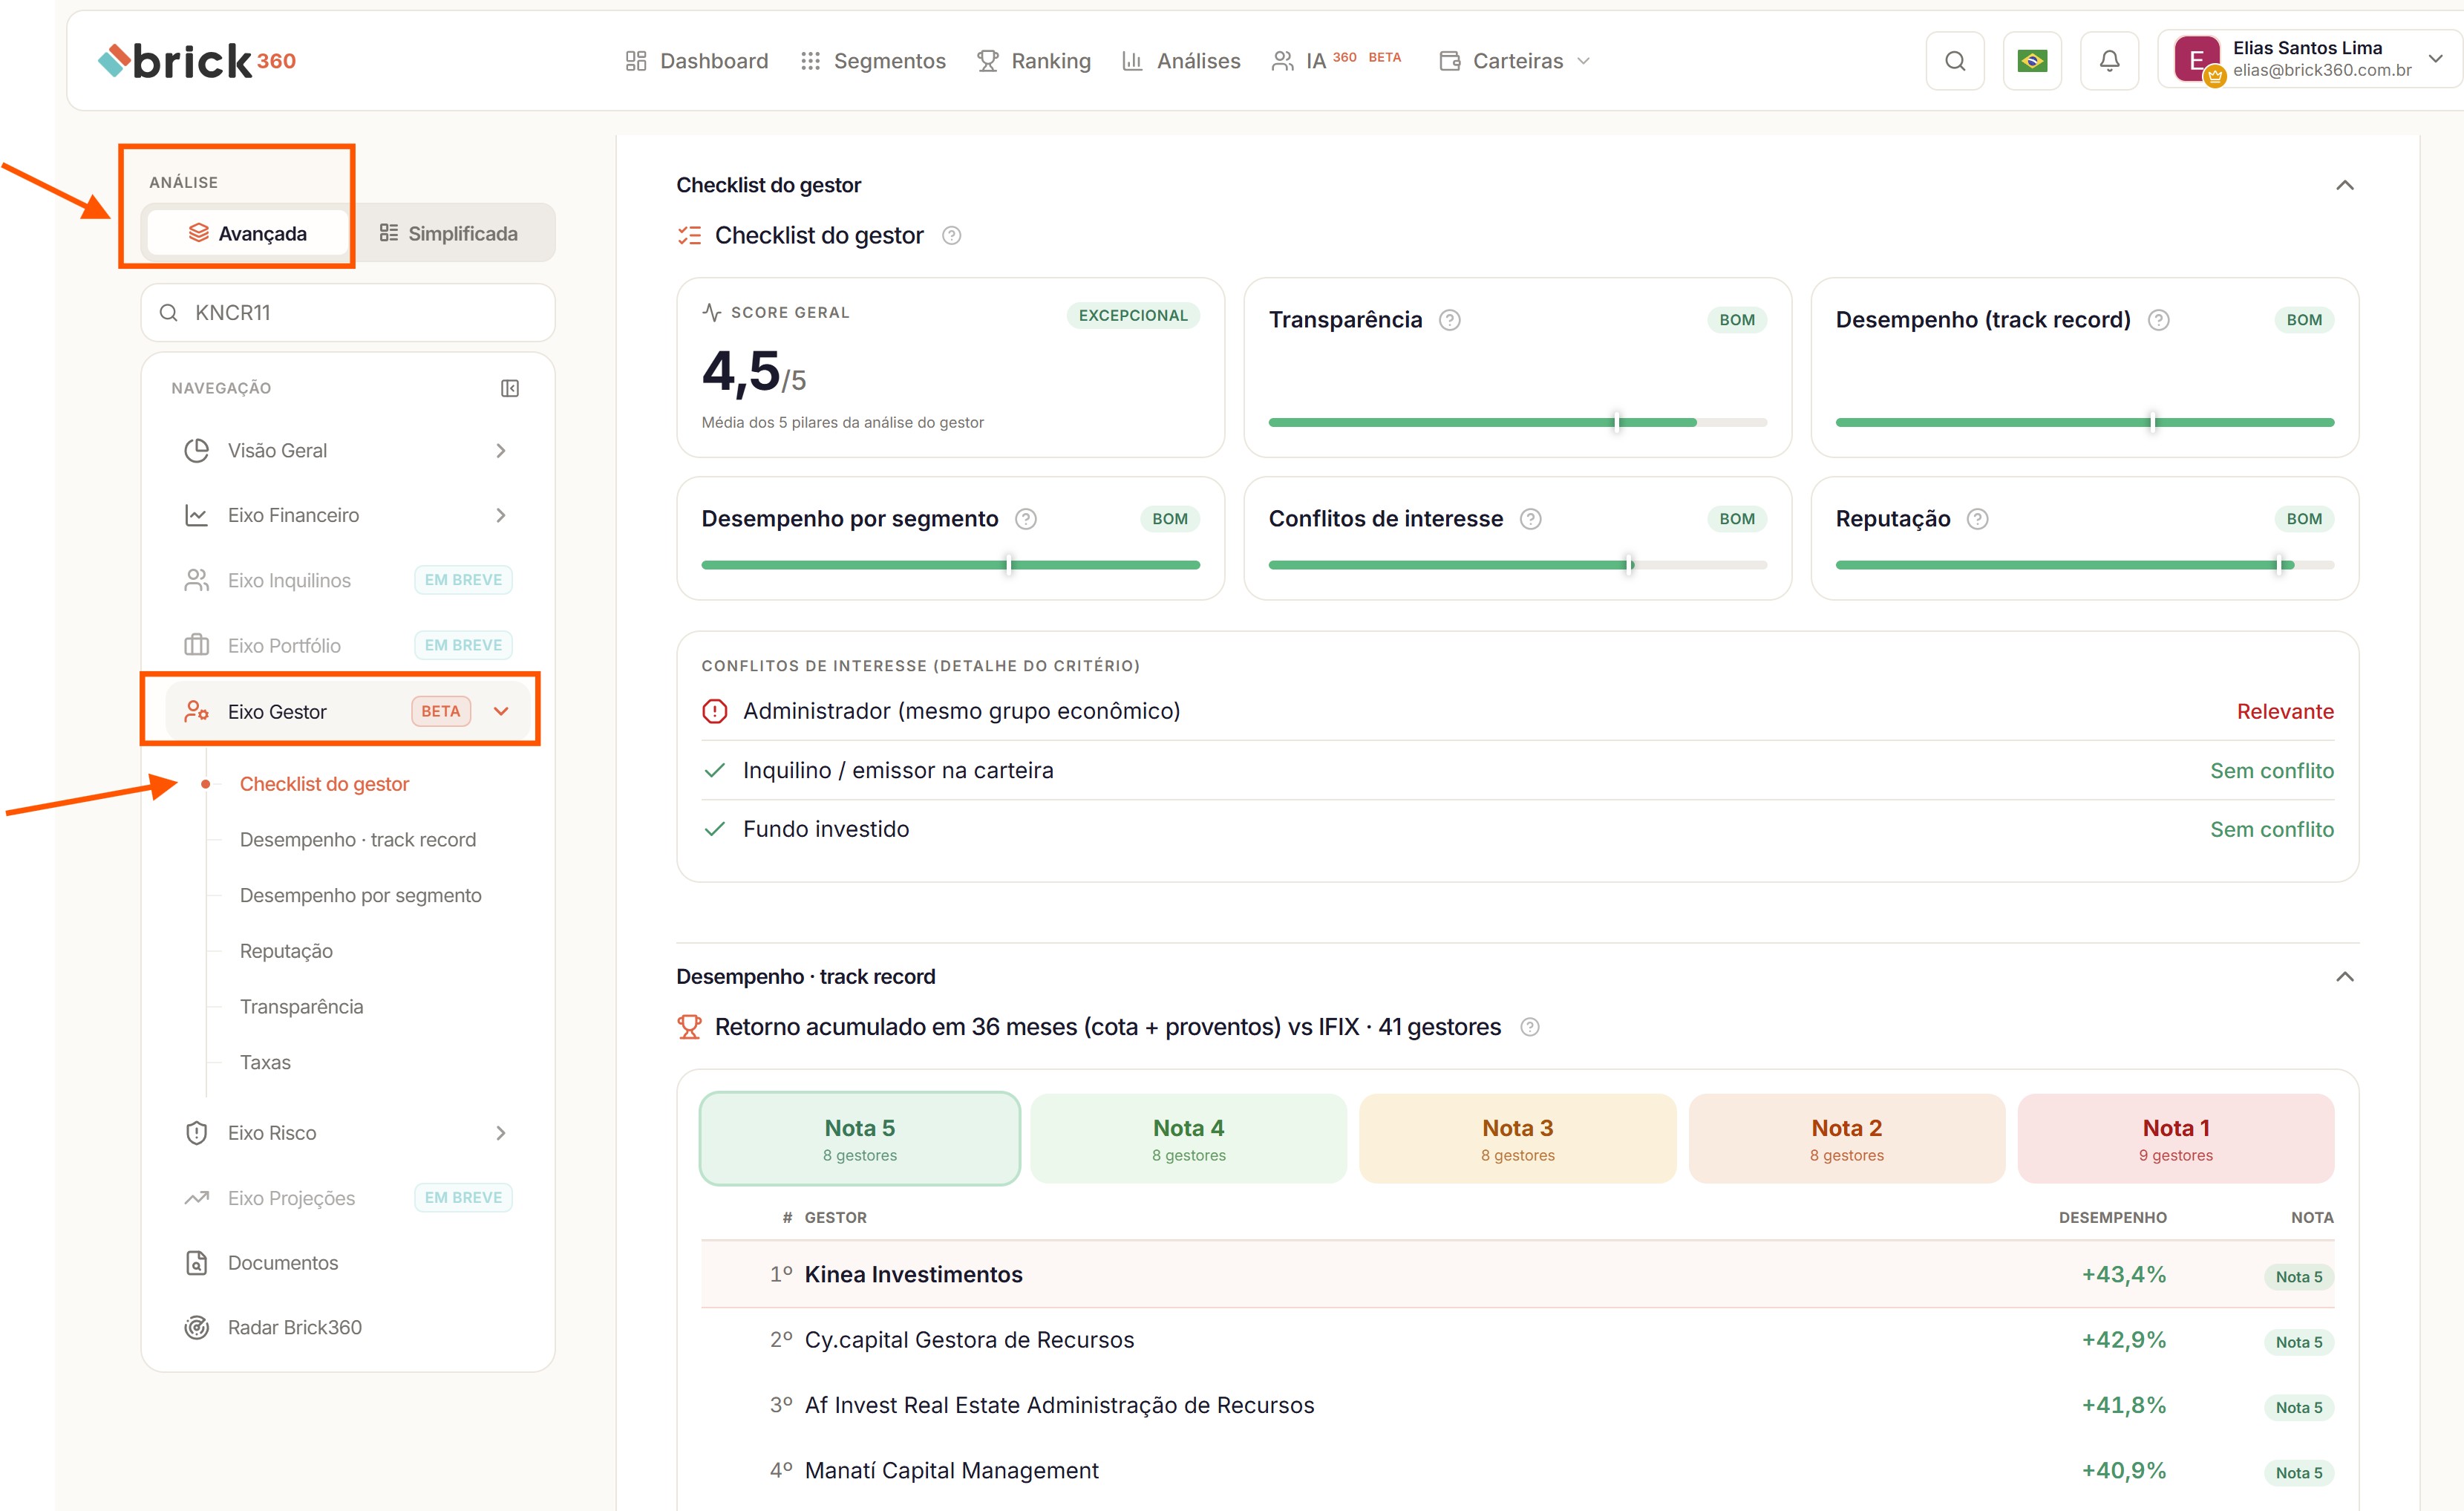The image size is (2464, 1511).
Task: Filter managers by Nota 5
Action: click(x=860, y=1139)
